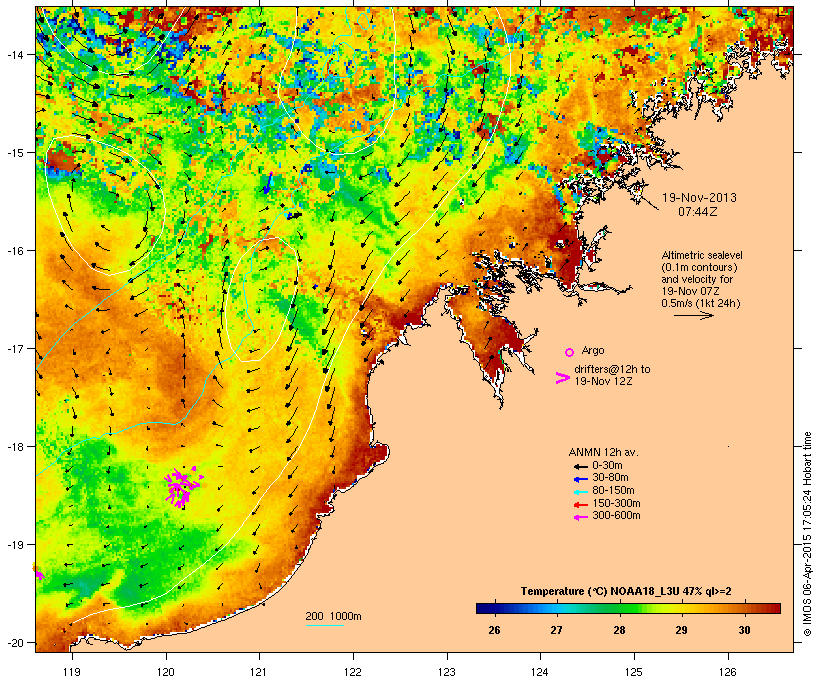
Task: Click the latitude axis label '-14'
Action: (14, 54)
